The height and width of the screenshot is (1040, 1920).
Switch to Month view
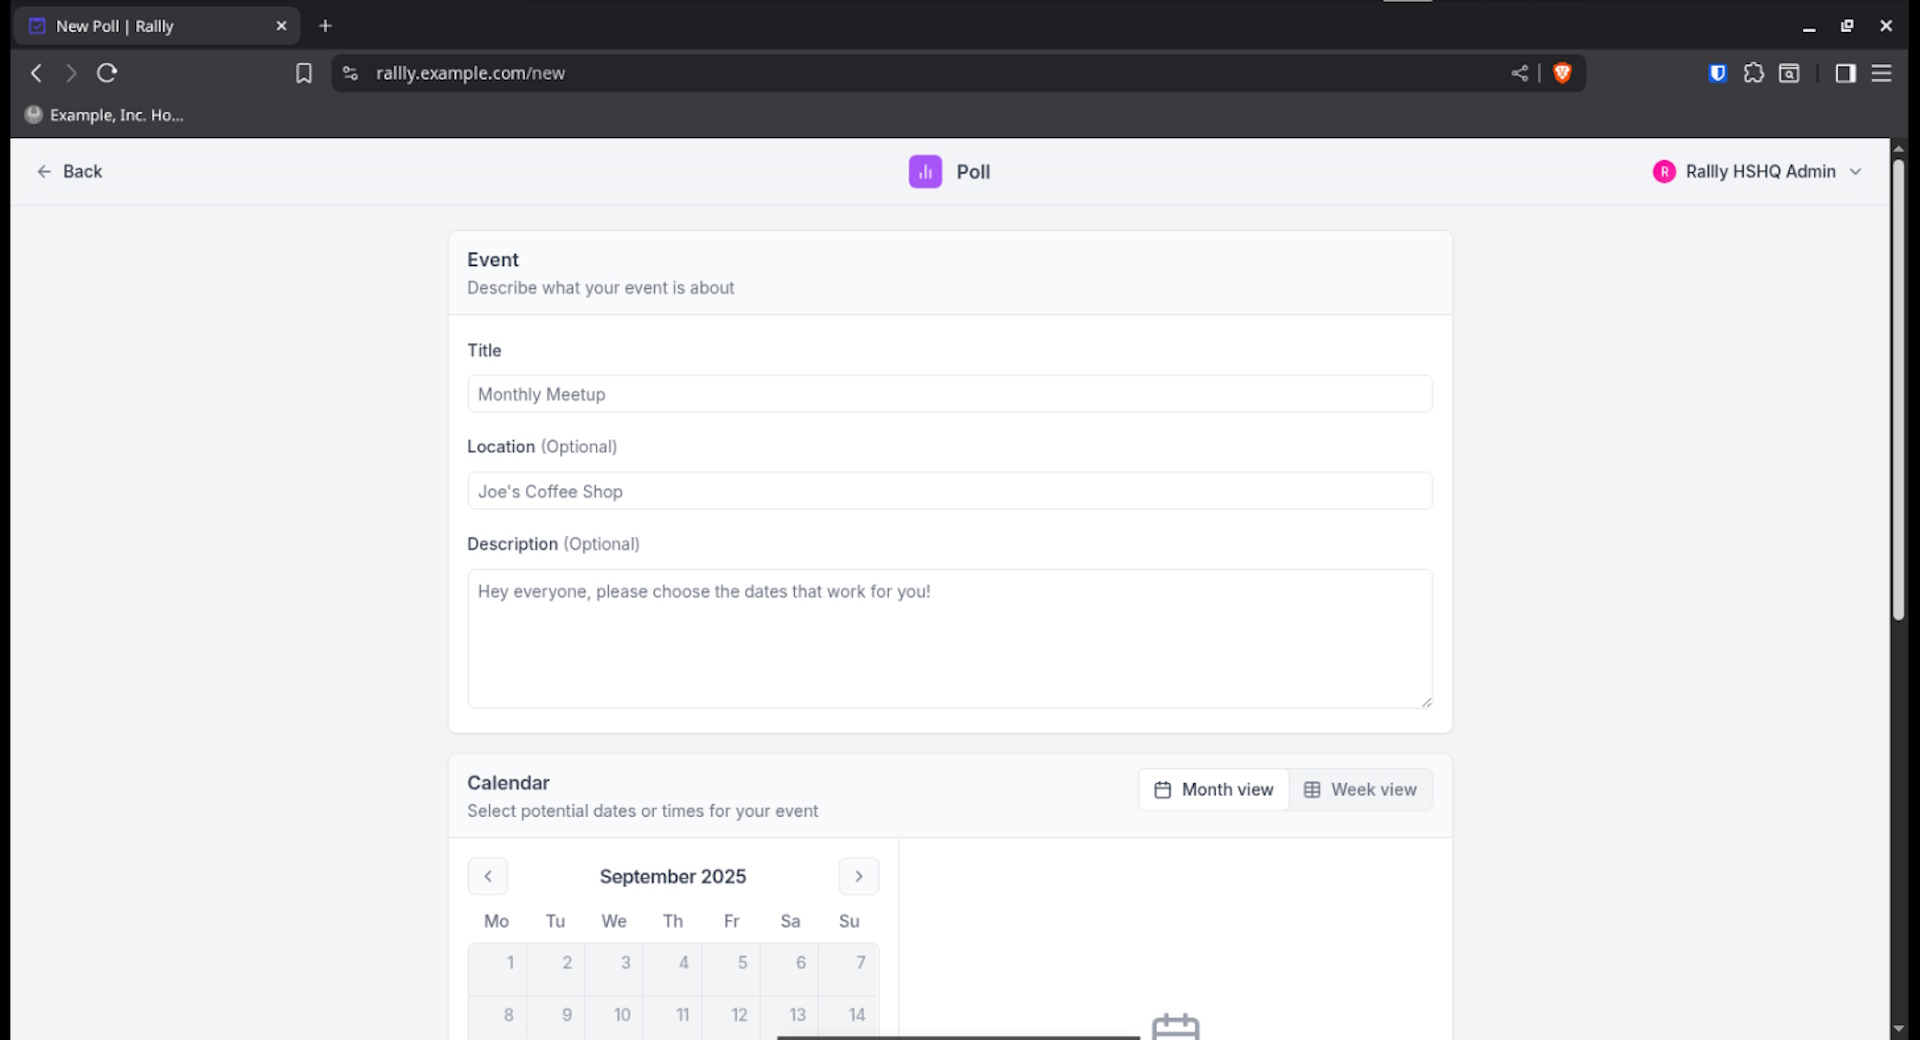(1214, 790)
